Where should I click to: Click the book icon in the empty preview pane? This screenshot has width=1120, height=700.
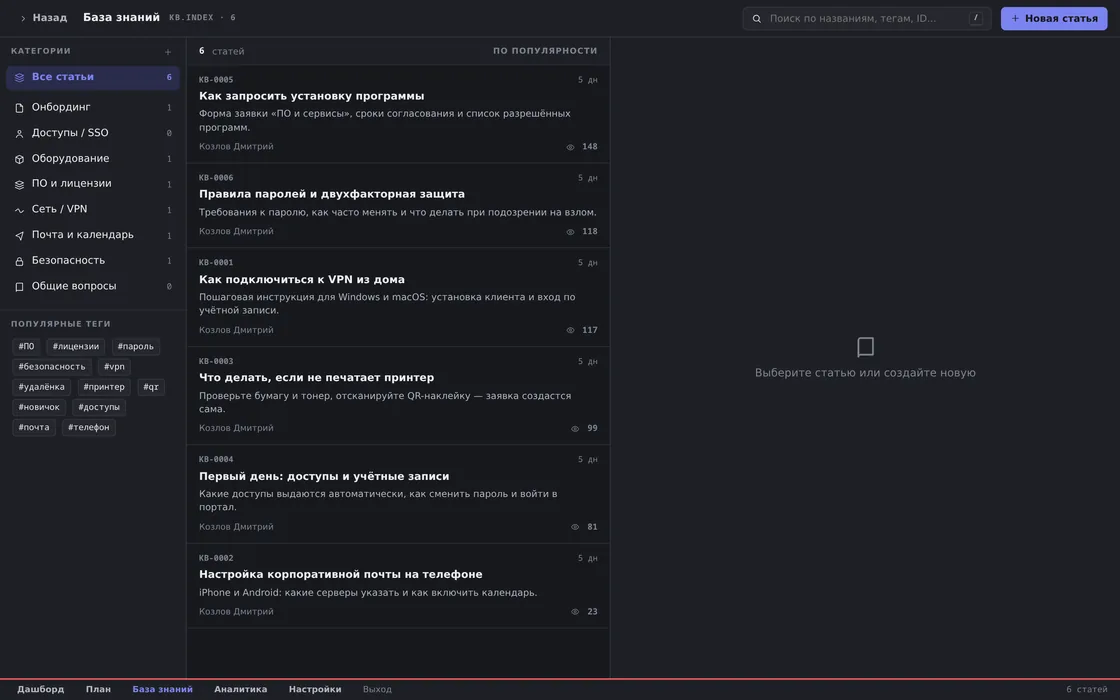pyautogui.click(x=865, y=347)
